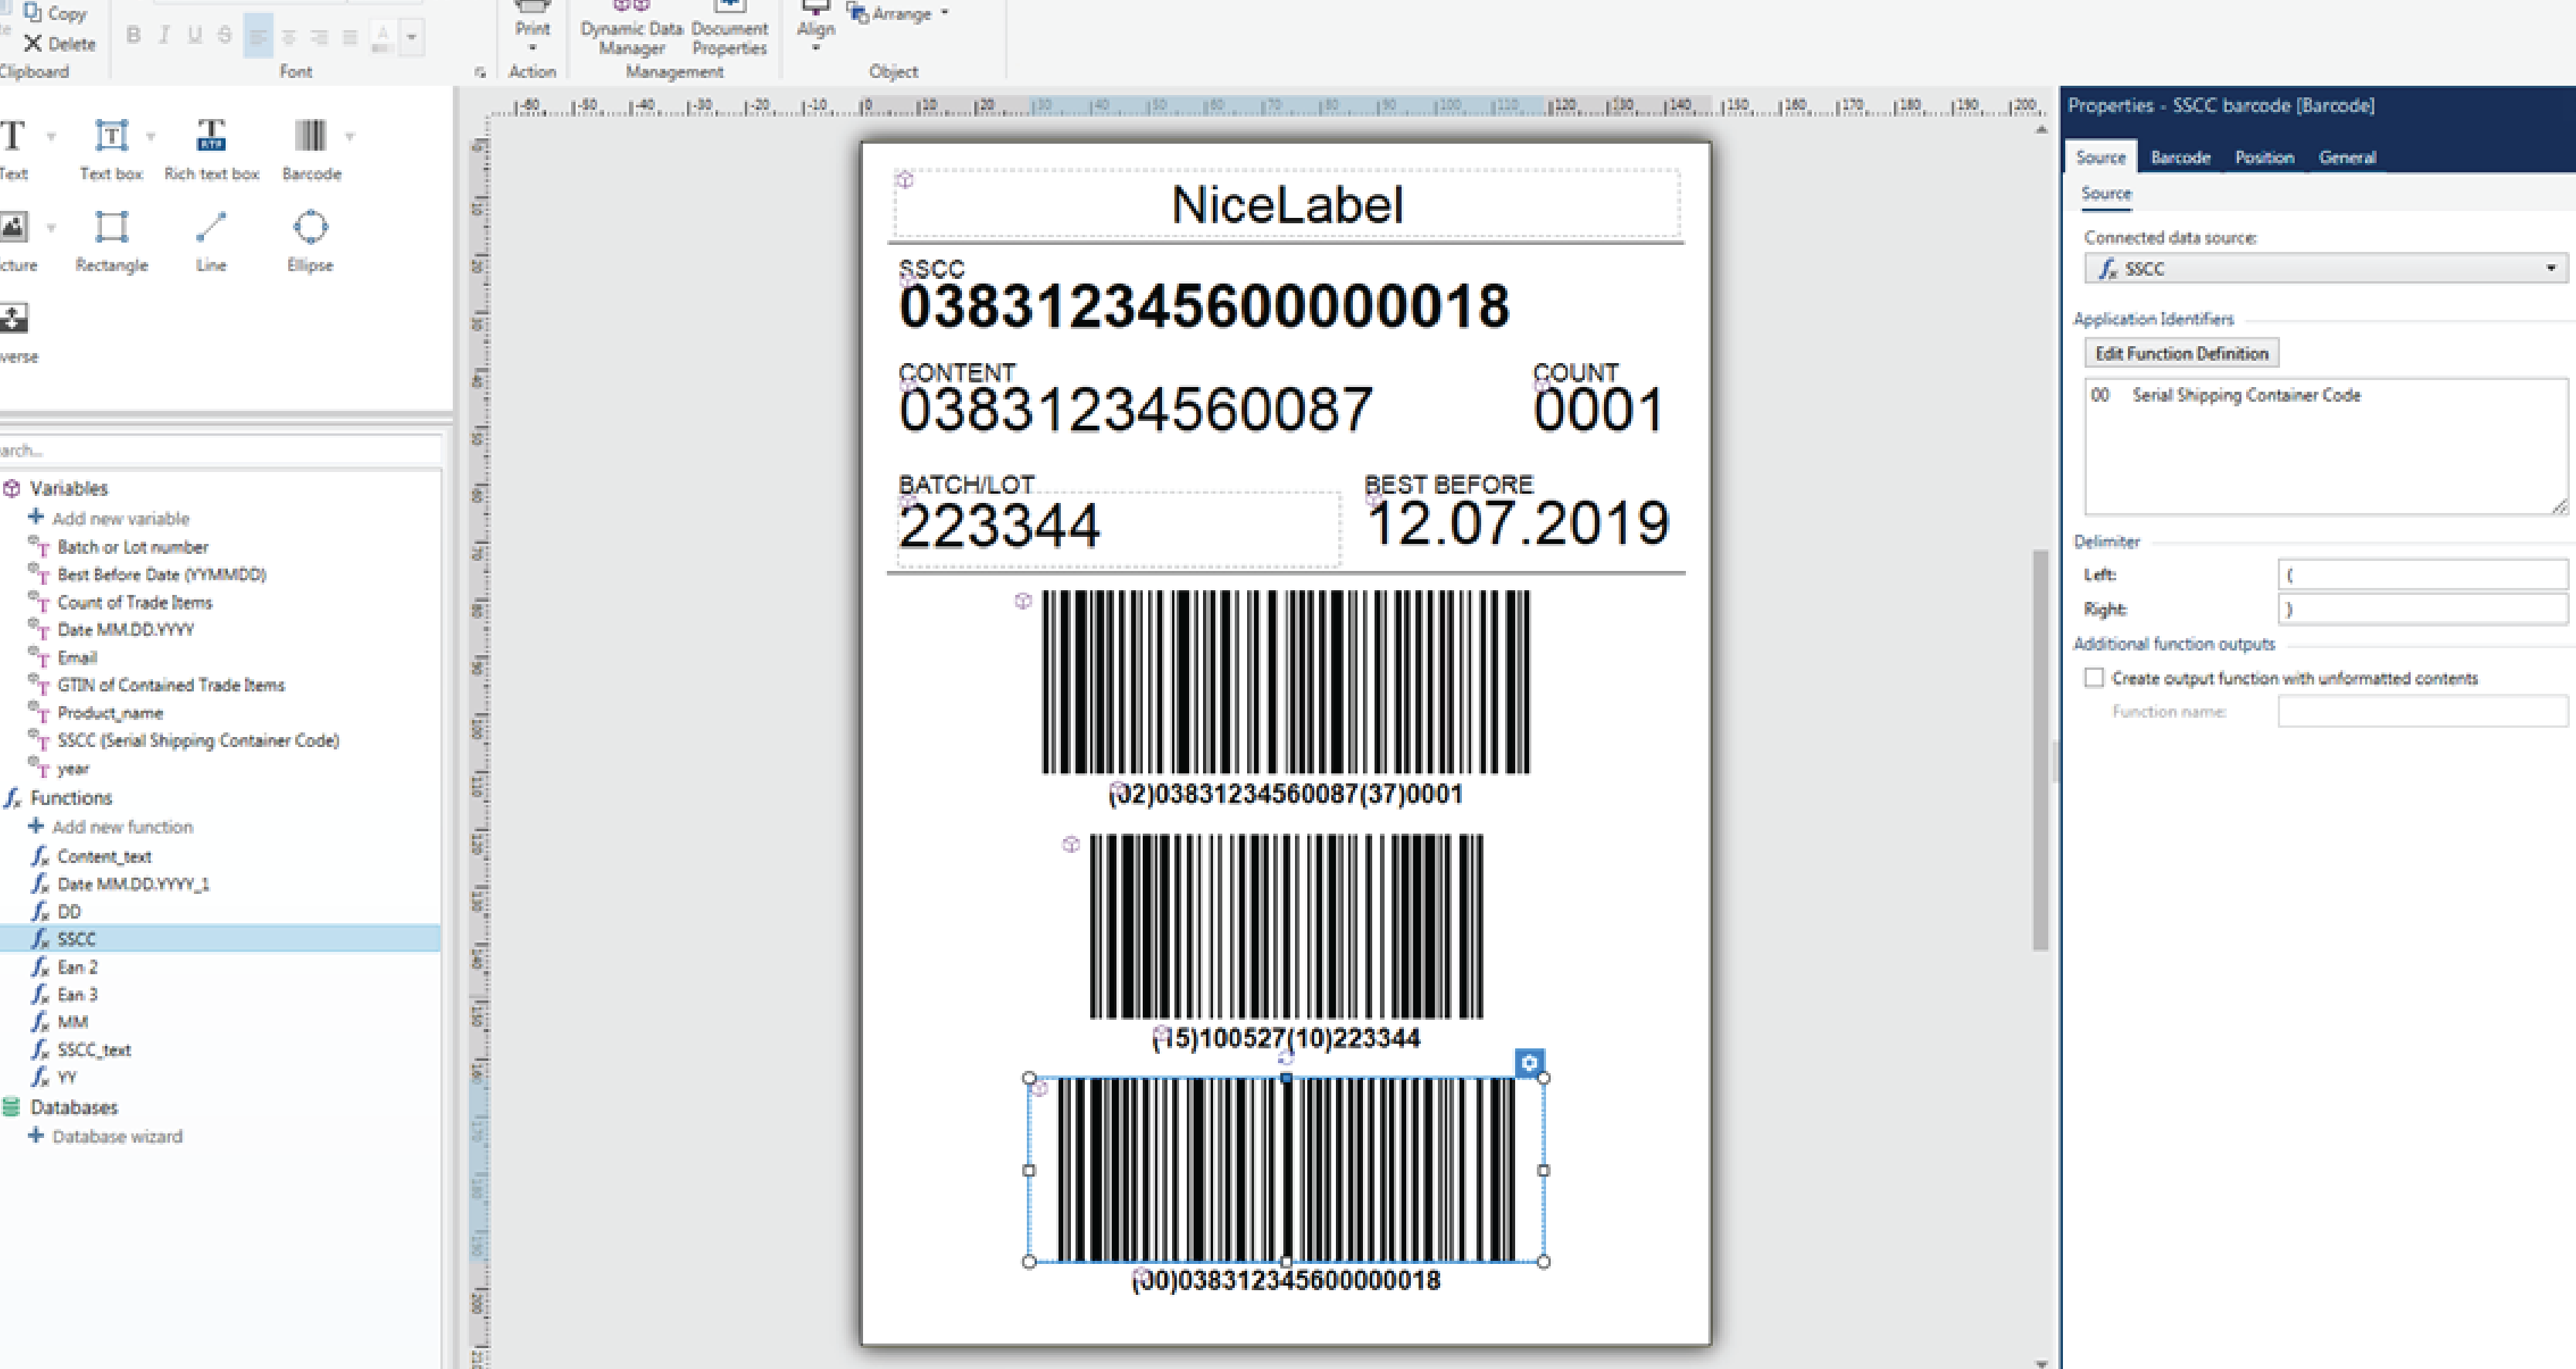This screenshot has height=1369, width=2576.
Task: Select the Ean 2 function
Action: [x=77, y=967]
